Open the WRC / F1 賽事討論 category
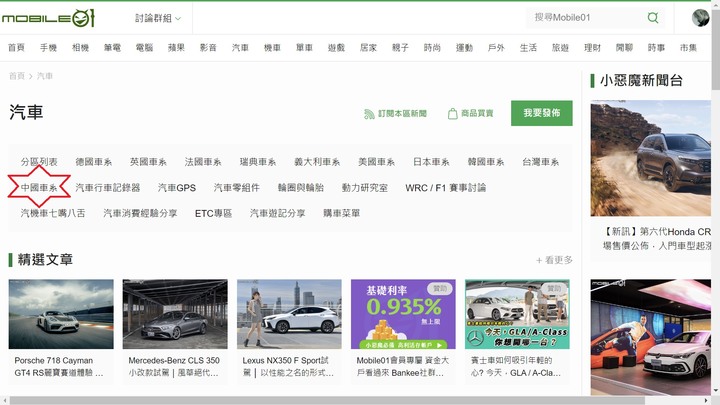 point(445,188)
